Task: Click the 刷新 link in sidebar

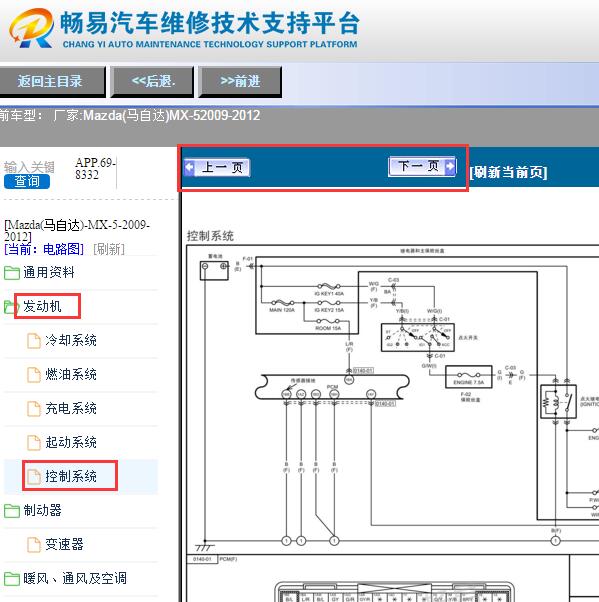Action: click(x=109, y=249)
